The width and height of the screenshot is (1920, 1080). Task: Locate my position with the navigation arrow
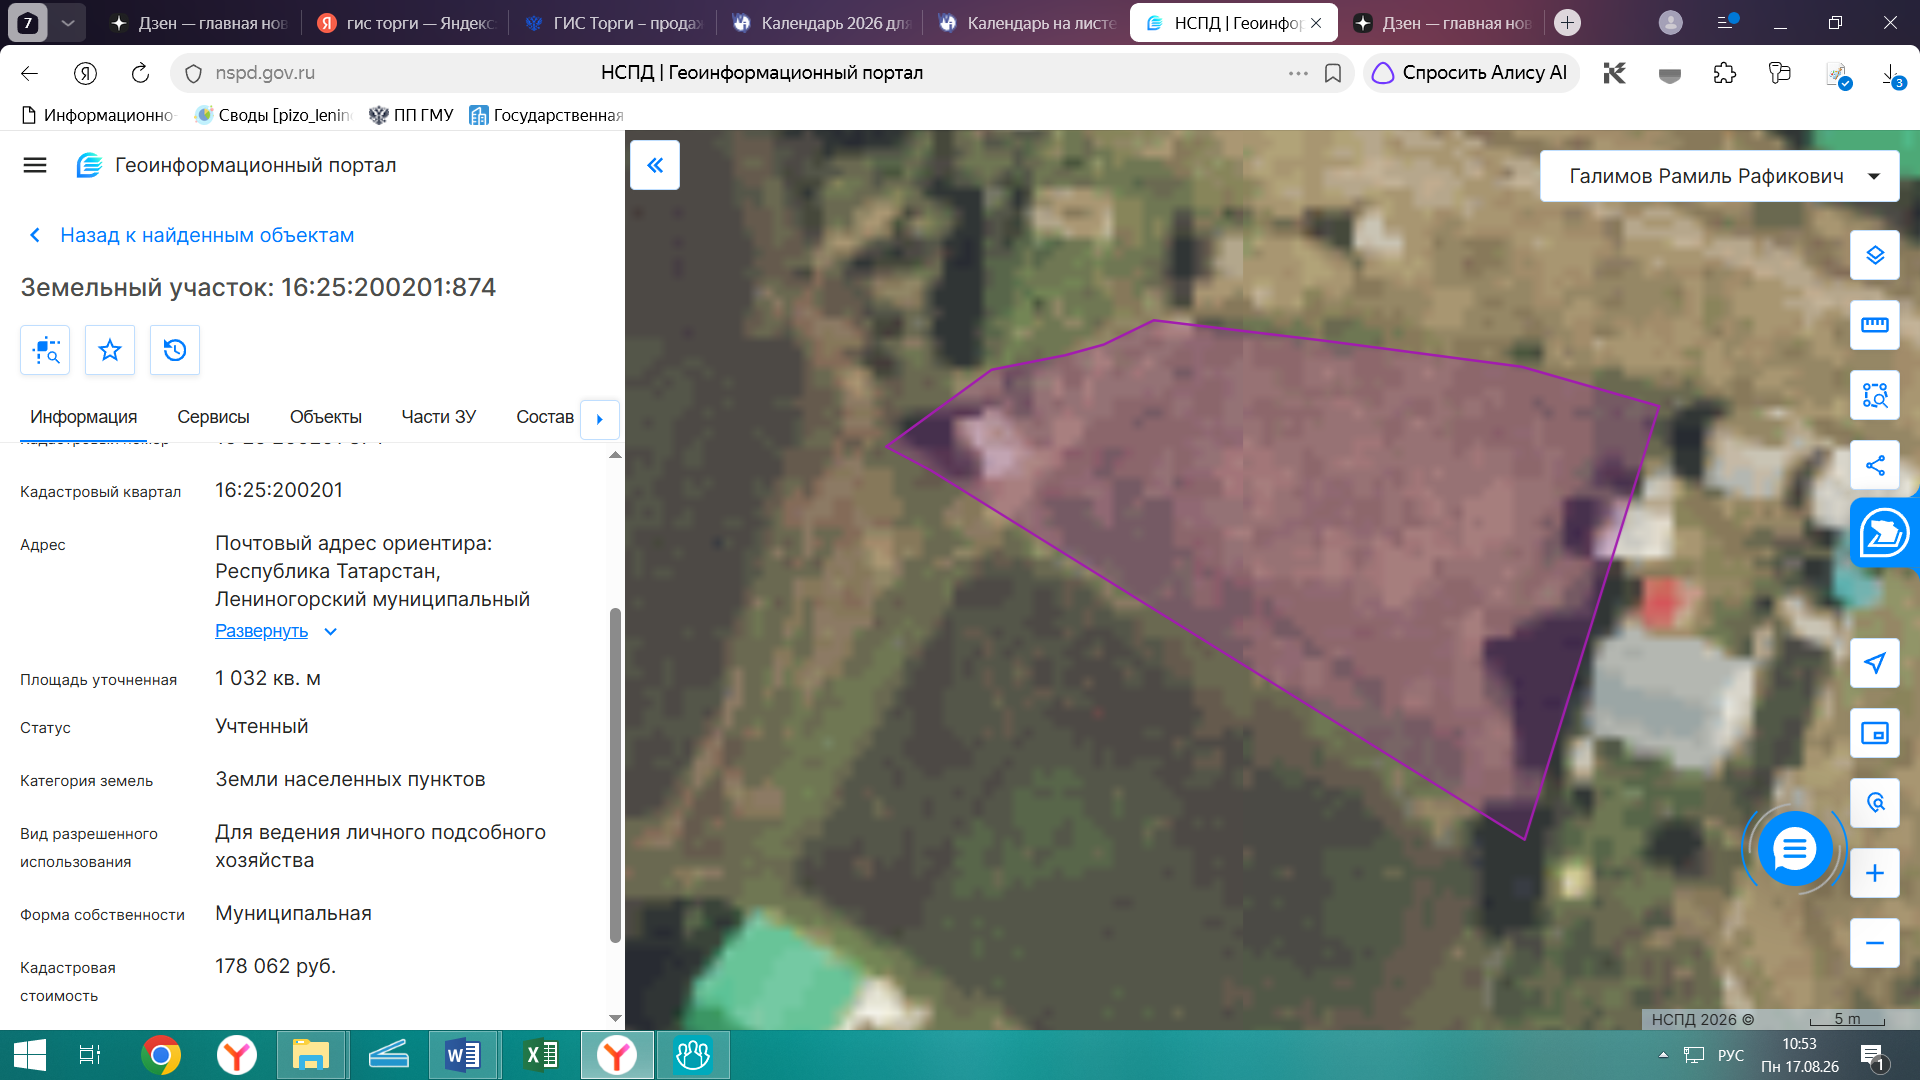click(x=1875, y=663)
